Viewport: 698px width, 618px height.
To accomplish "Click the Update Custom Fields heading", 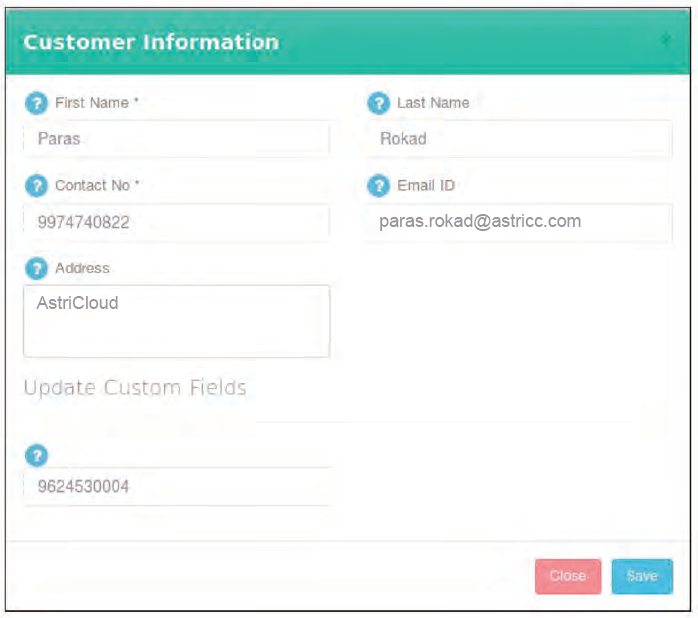I will coord(135,388).
